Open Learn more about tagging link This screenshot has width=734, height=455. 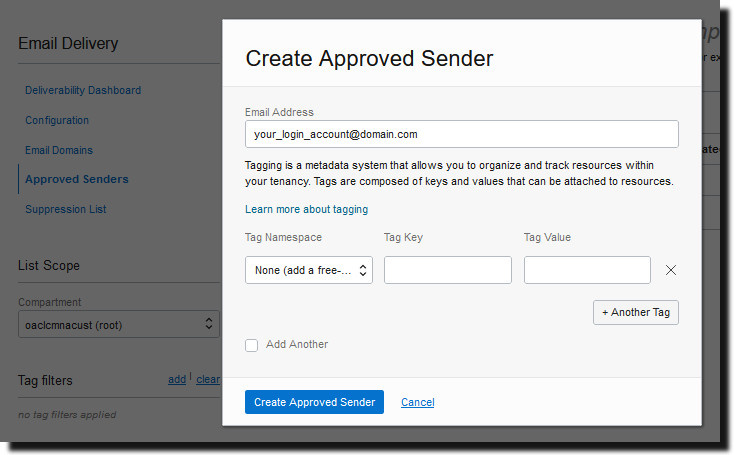(x=307, y=209)
